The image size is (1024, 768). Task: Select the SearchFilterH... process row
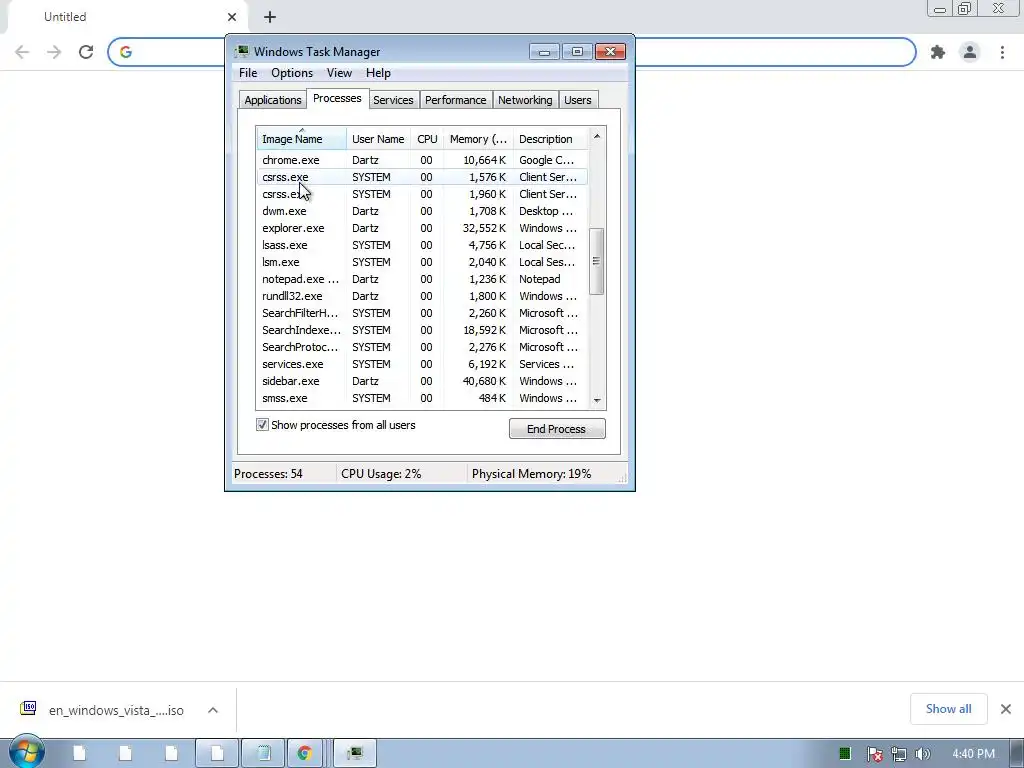click(422, 313)
